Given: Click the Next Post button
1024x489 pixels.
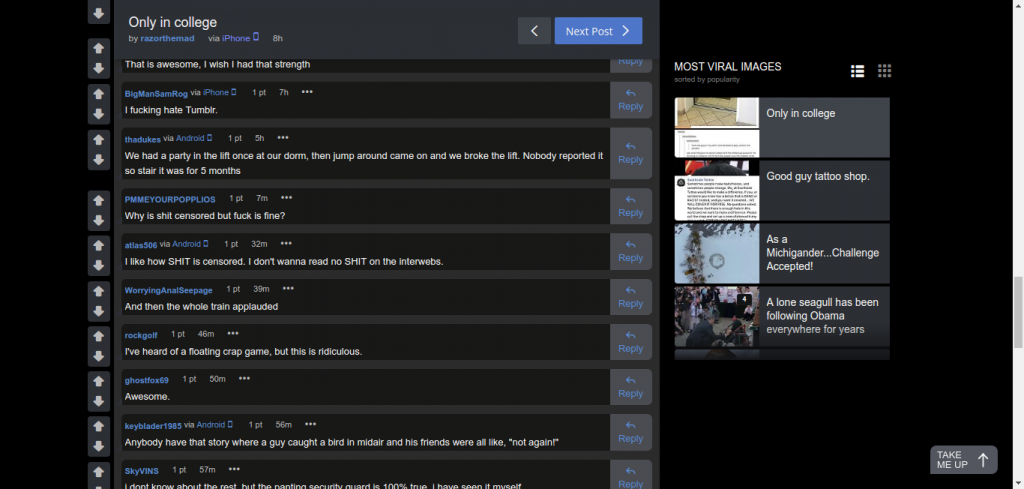Looking at the screenshot, I should pyautogui.click(x=598, y=31).
